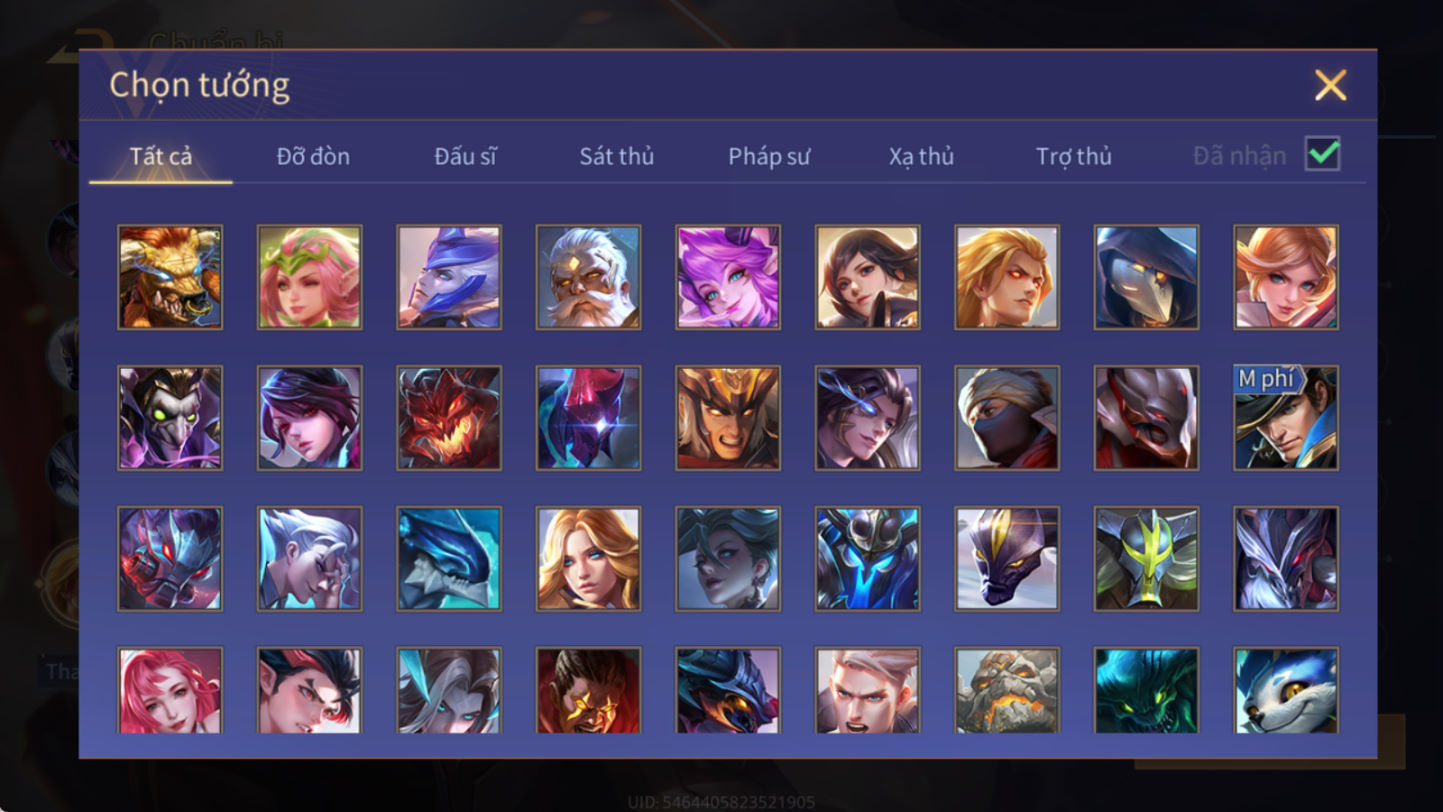This screenshot has height=812, width=1443.
Task: Pick the purple-haired girl hero portrait
Action: (x=728, y=277)
